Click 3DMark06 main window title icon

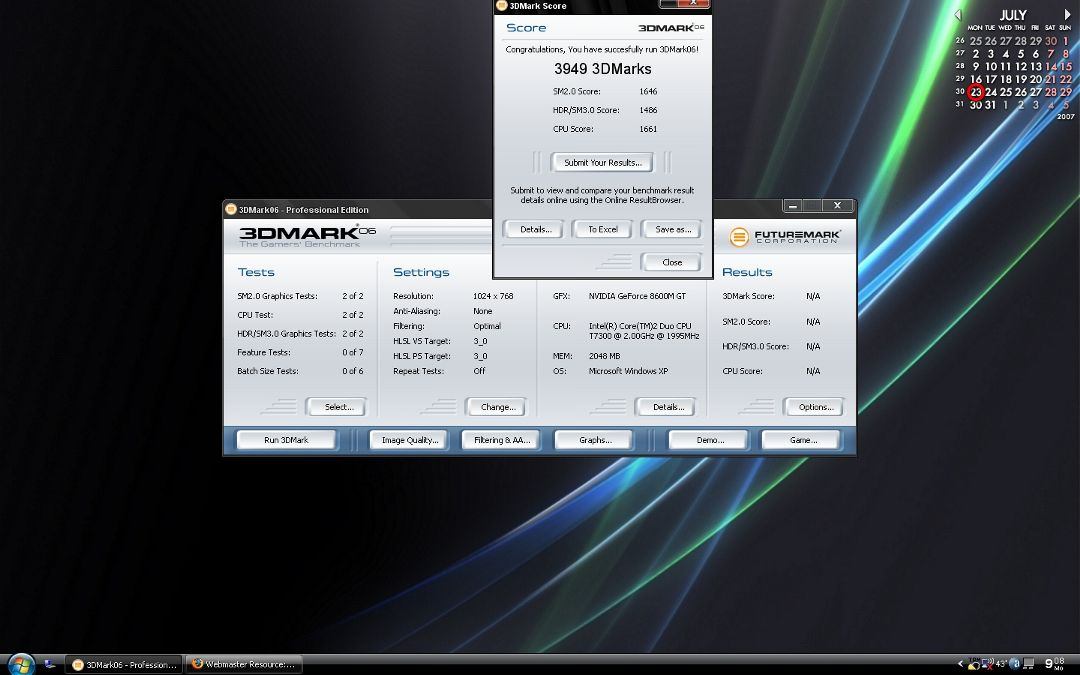pos(231,209)
